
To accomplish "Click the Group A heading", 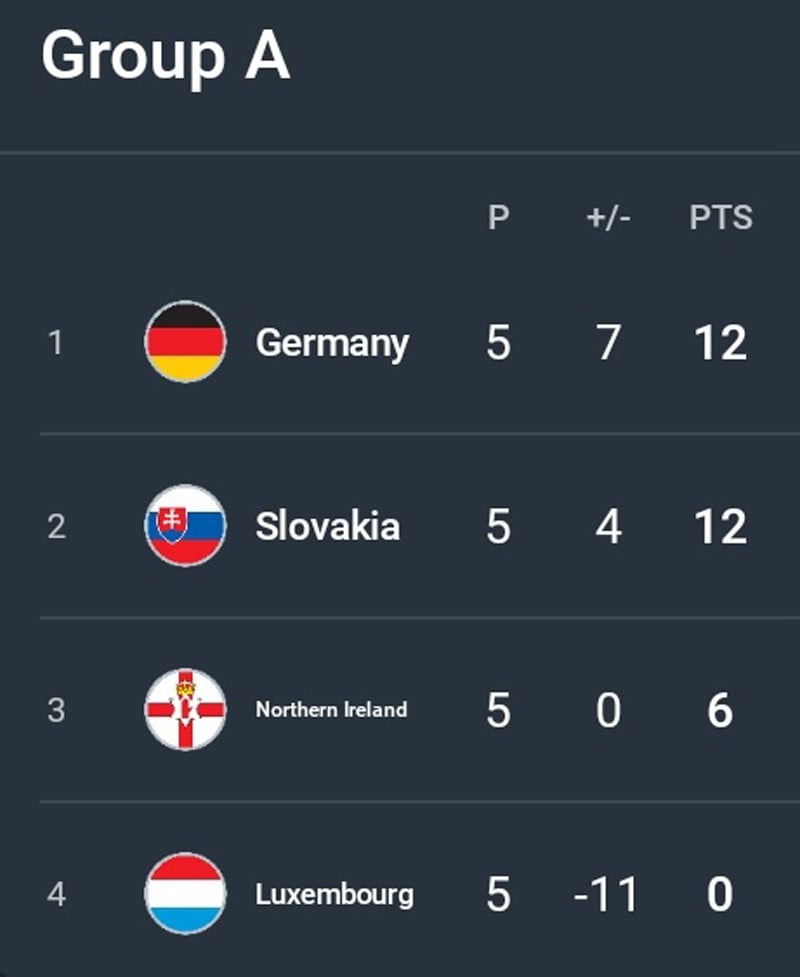I will [165, 55].
